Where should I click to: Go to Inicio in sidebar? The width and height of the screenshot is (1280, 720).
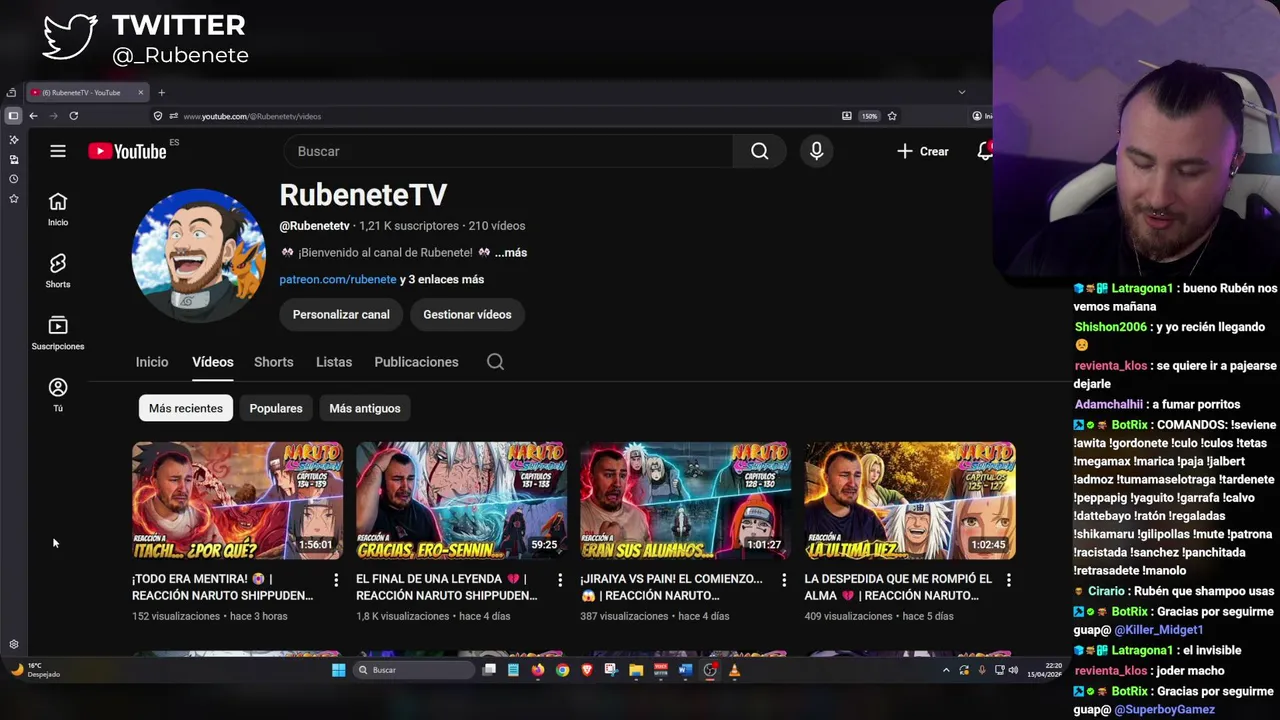tap(58, 209)
